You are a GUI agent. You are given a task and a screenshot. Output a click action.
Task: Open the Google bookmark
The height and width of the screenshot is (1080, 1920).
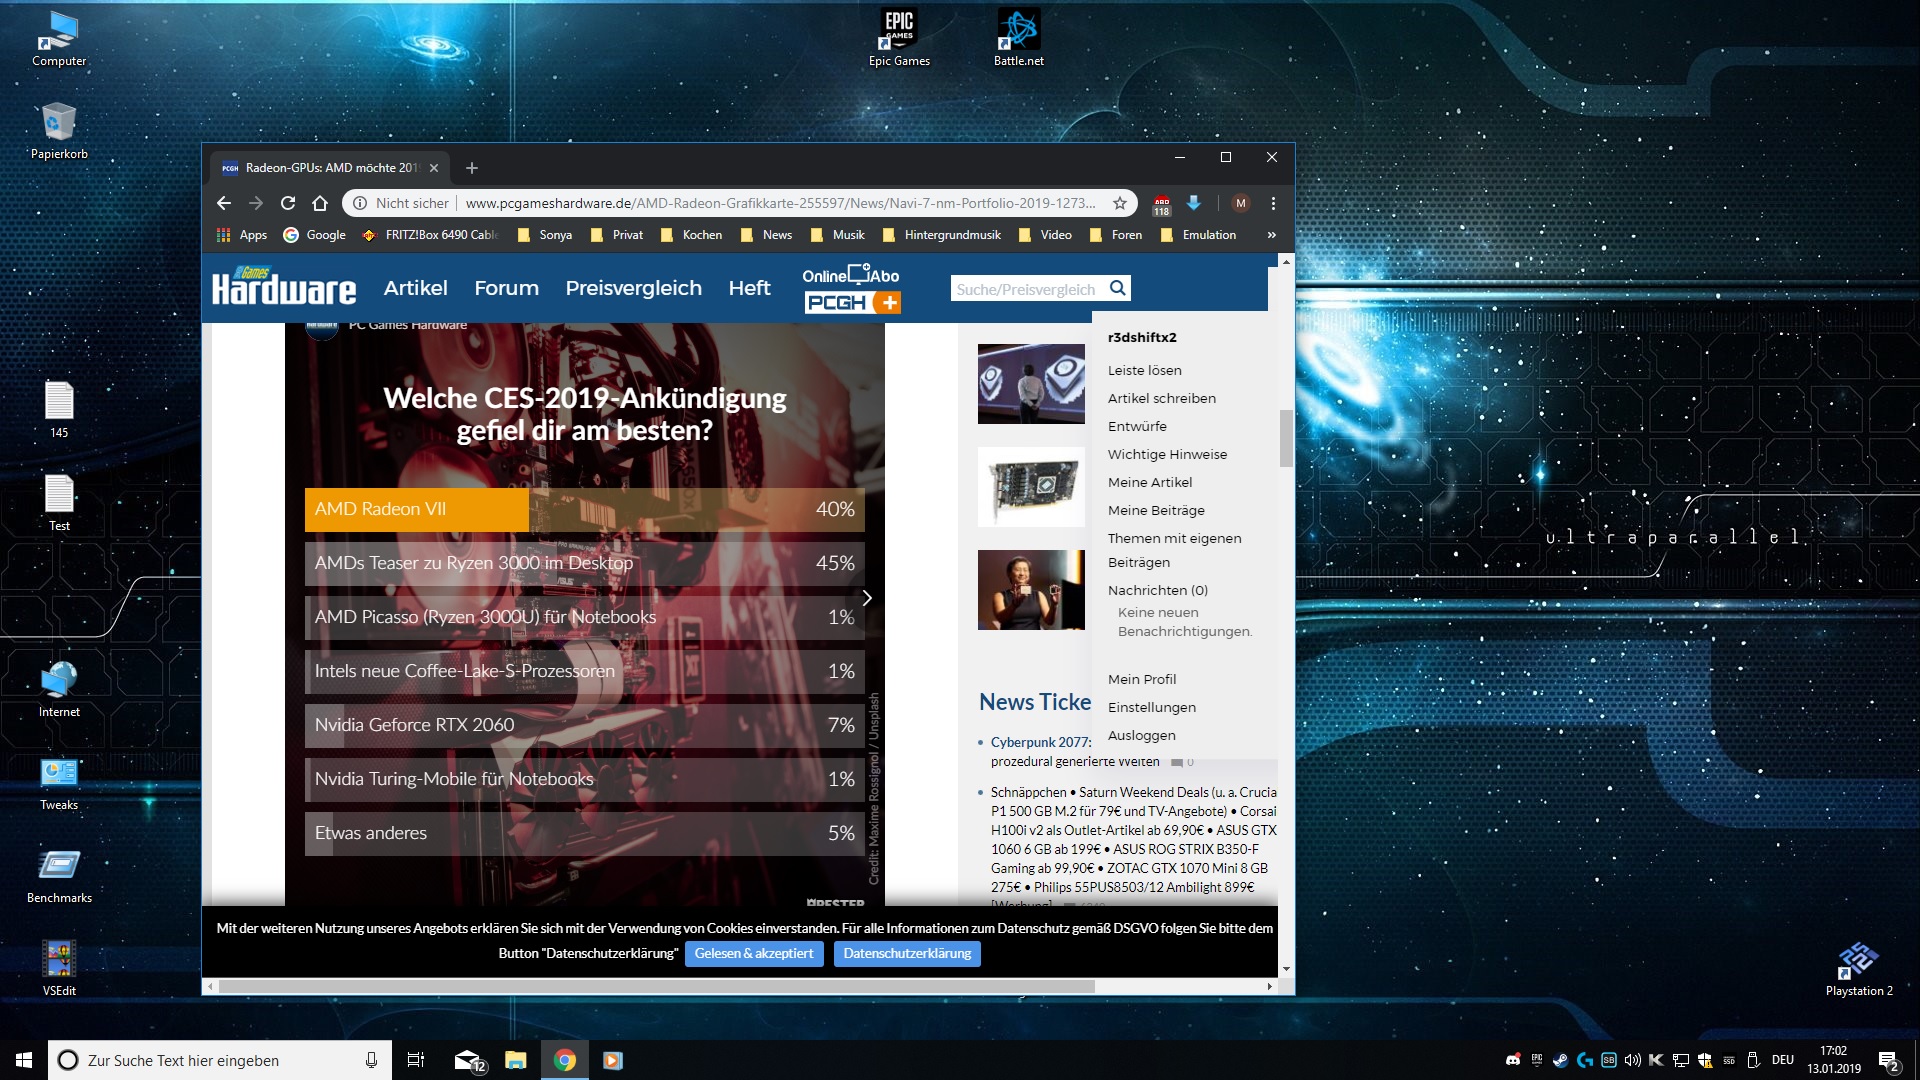pyautogui.click(x=315, y=235)
